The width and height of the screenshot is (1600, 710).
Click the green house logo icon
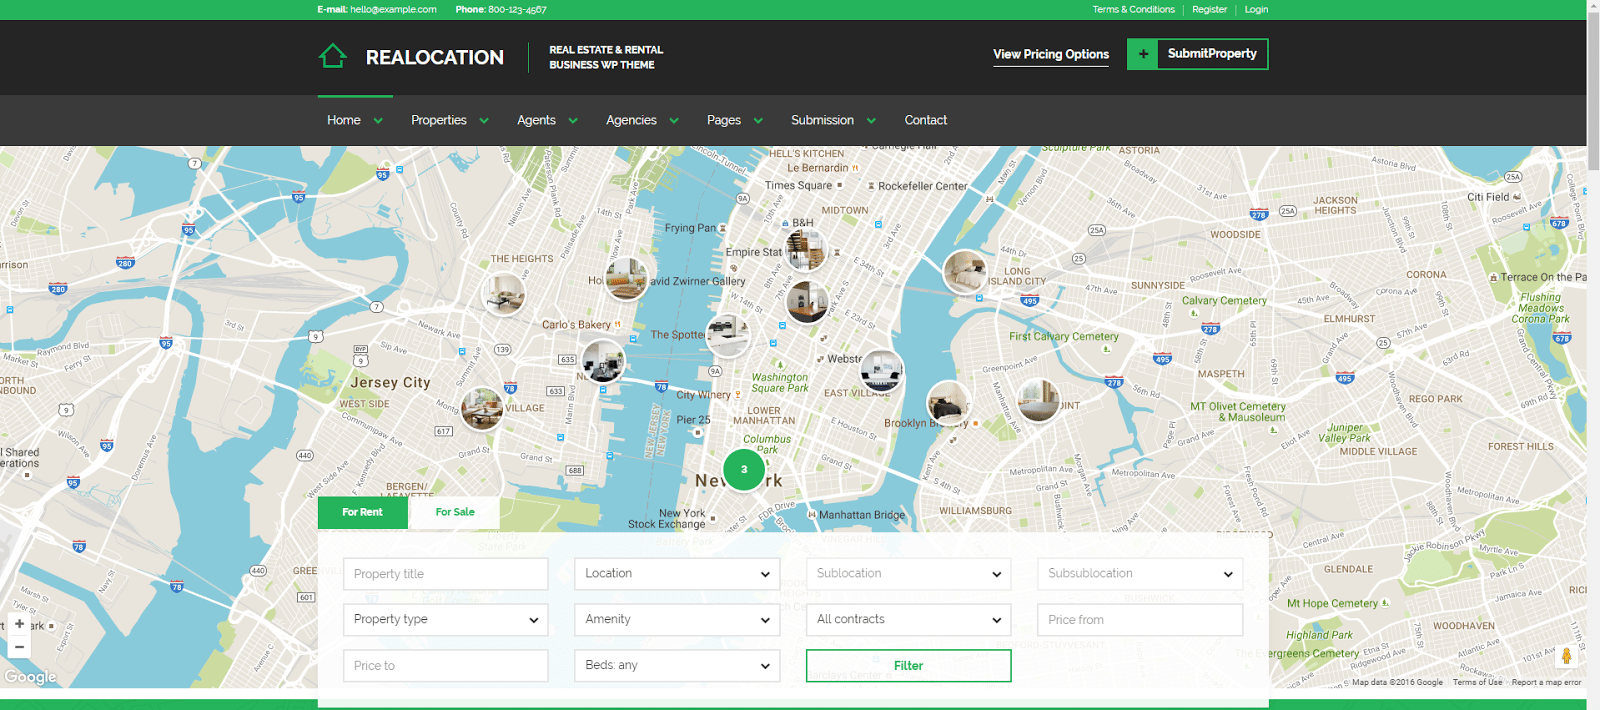[x=333, y=56]
